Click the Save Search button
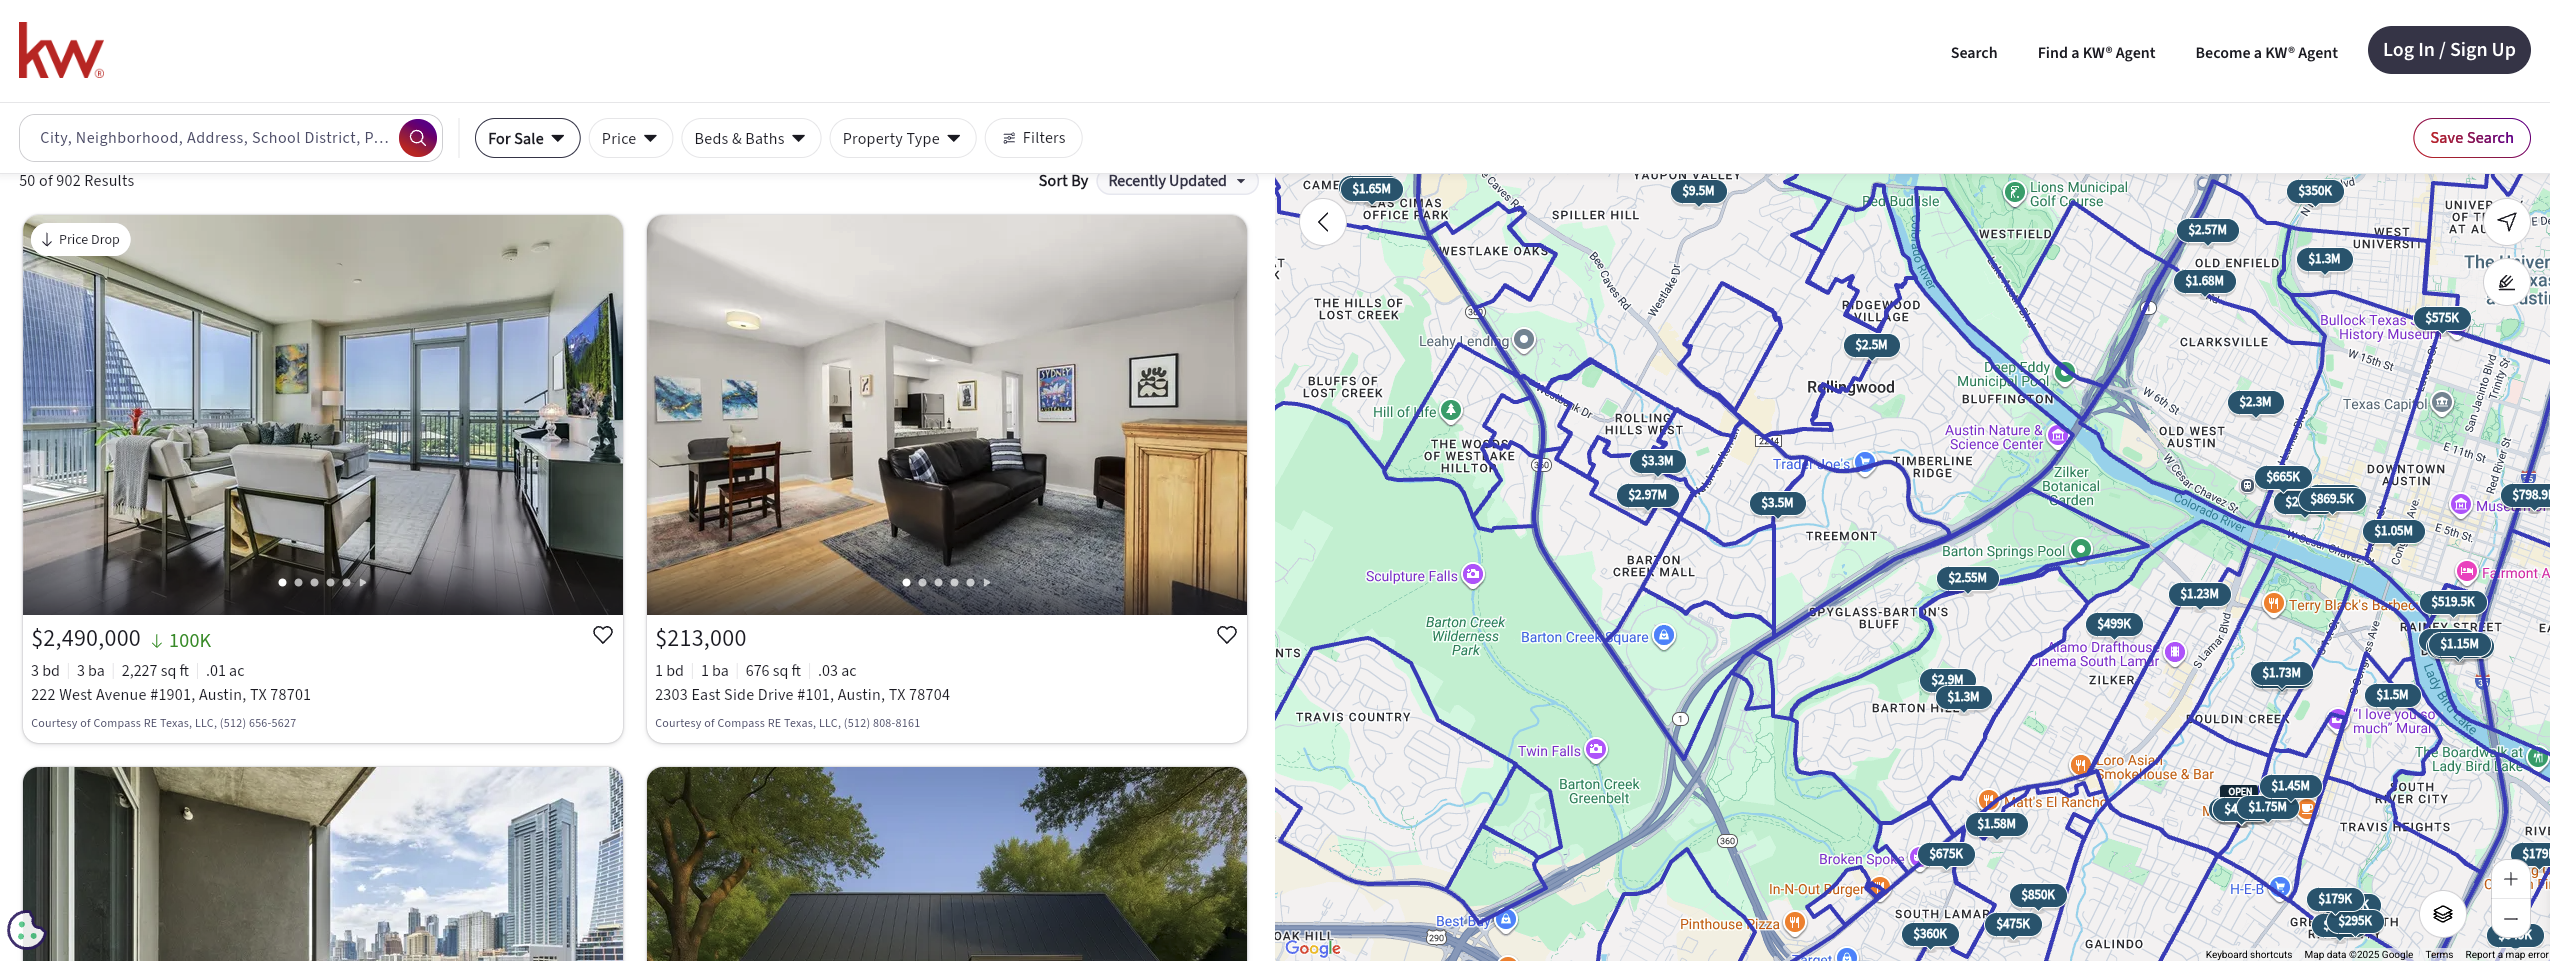This screenshot has height=961, width=2550. 2471,138
